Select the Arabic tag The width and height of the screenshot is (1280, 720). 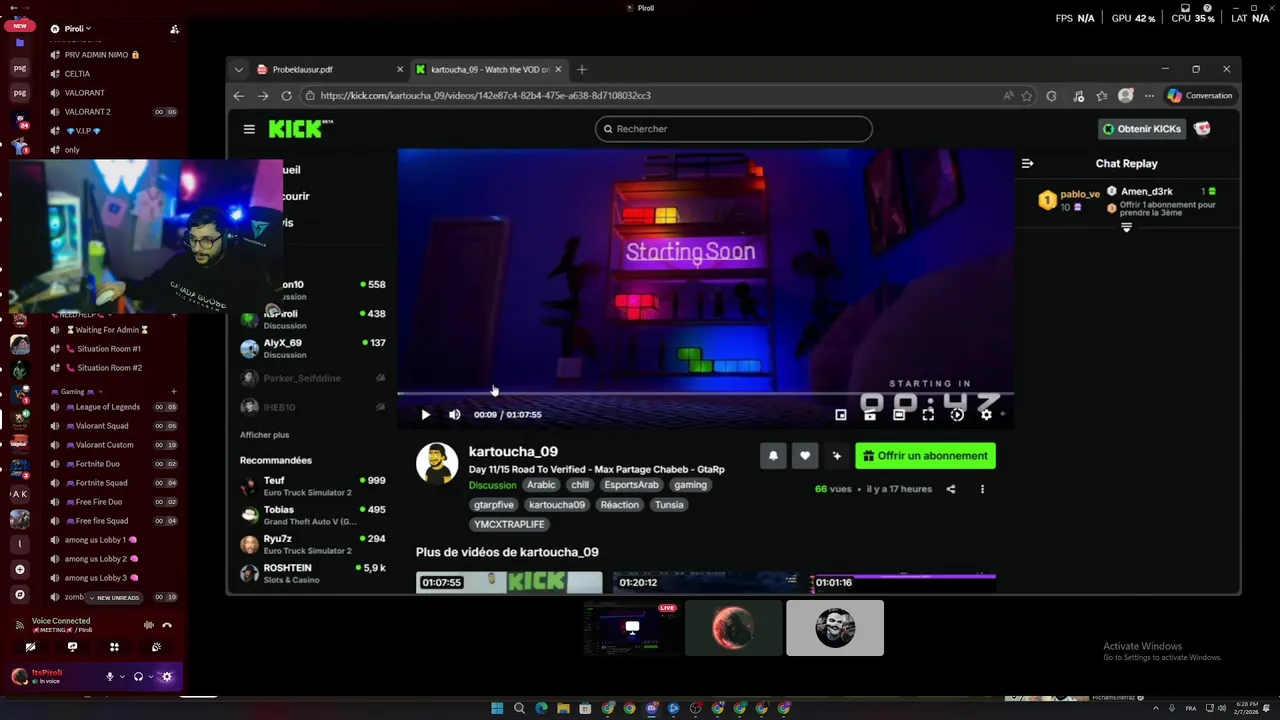click(x=541, y=485)
